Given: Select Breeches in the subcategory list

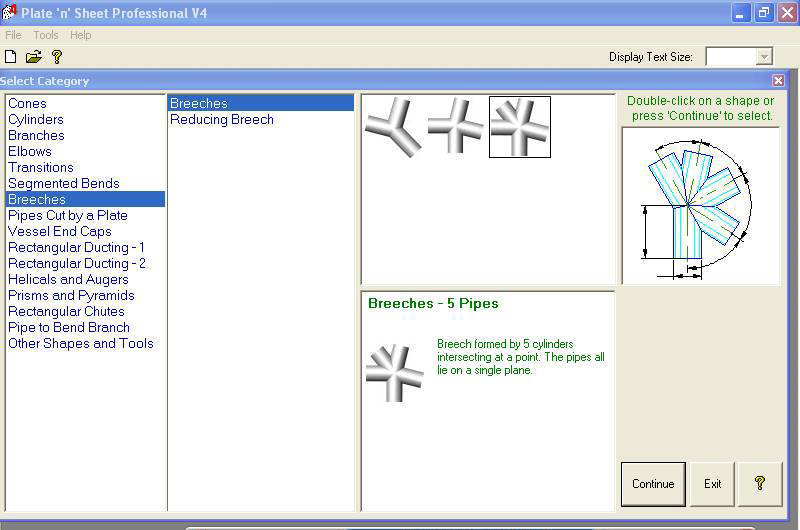Looking at the screenshot, I should 261,104.
